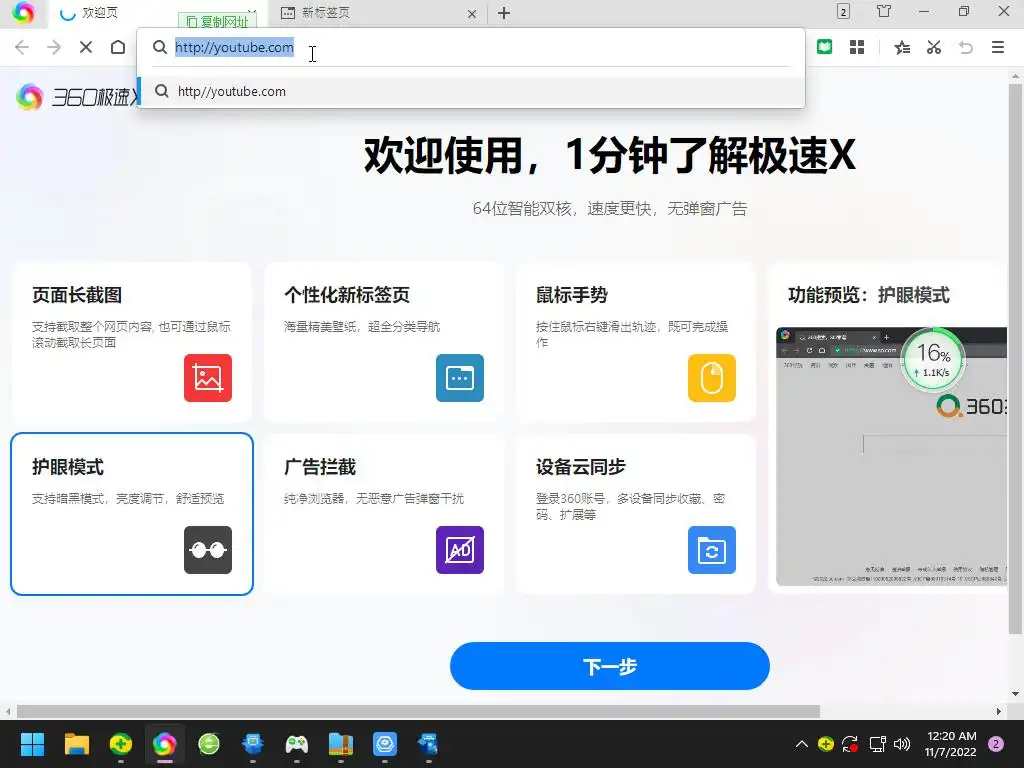Screen dimensions: 1024x768
Task: Click the blue new tab page icon
Action: 460,378
